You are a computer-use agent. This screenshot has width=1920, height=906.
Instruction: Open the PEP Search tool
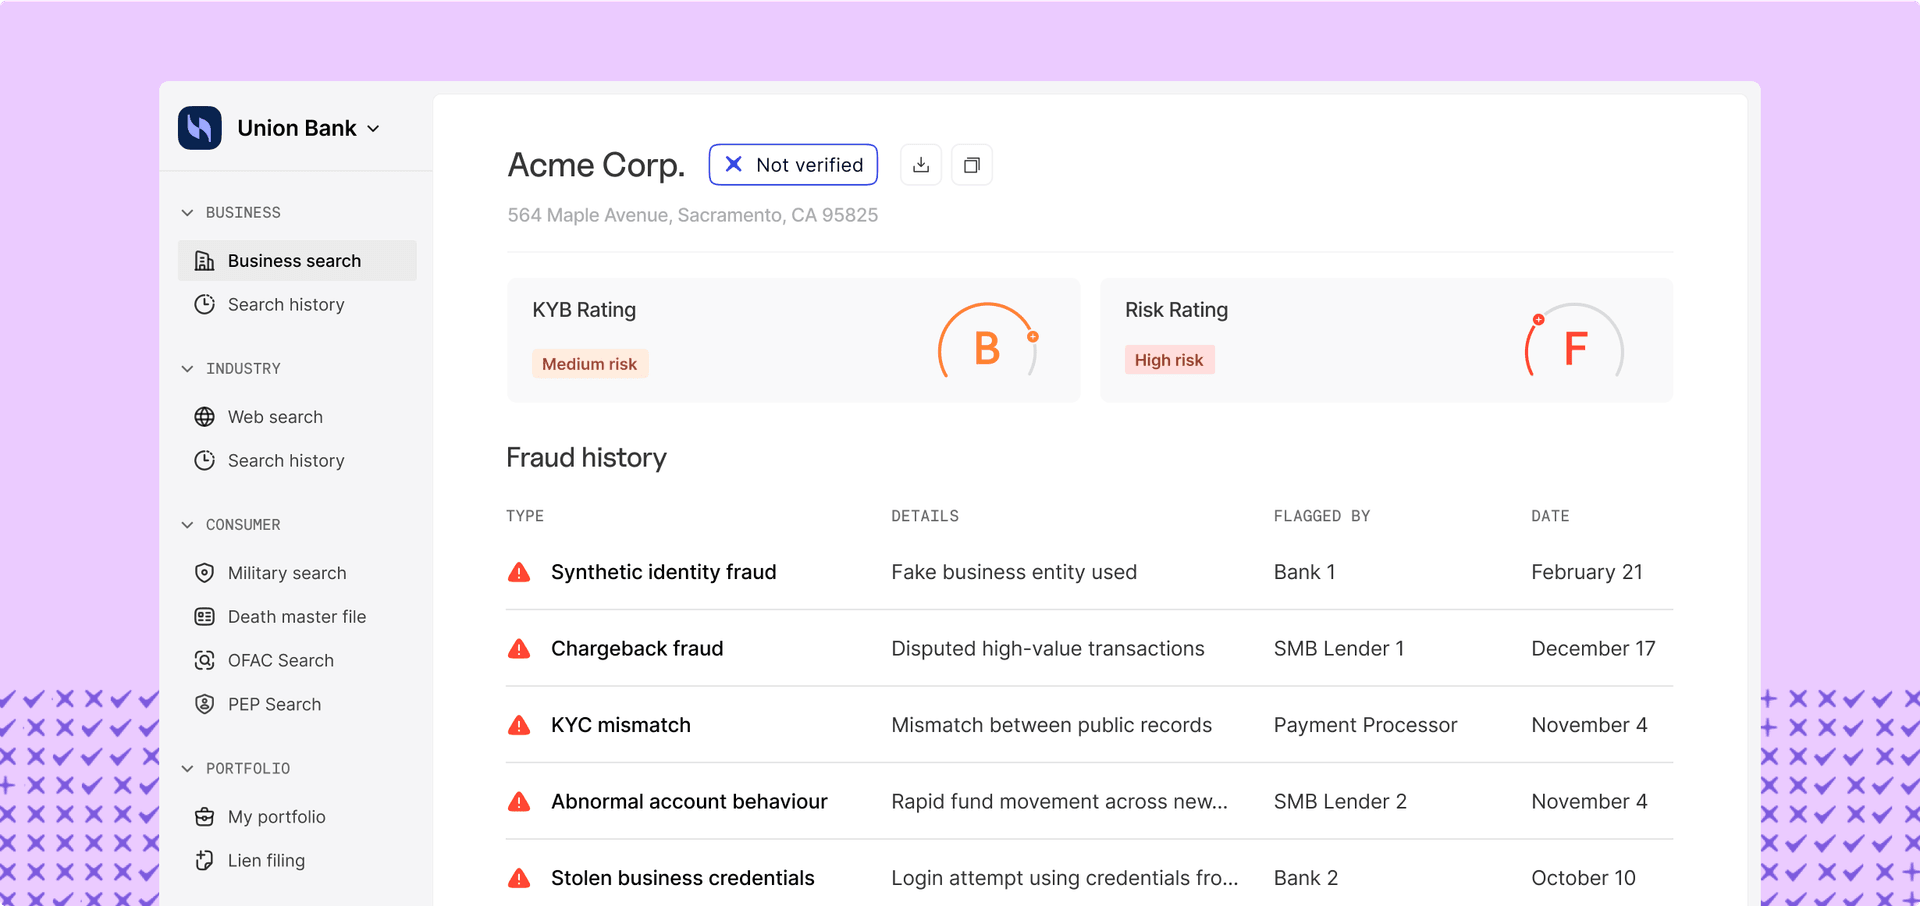[274, 704]
